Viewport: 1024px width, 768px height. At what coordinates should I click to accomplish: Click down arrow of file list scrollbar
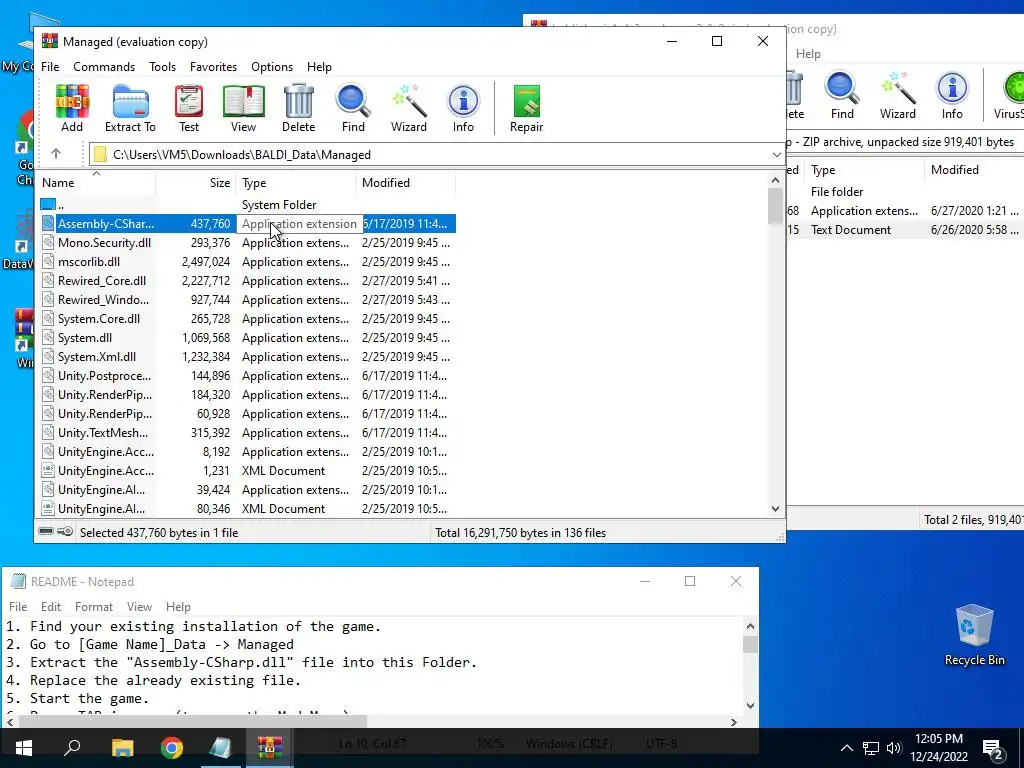coord(775,508)
